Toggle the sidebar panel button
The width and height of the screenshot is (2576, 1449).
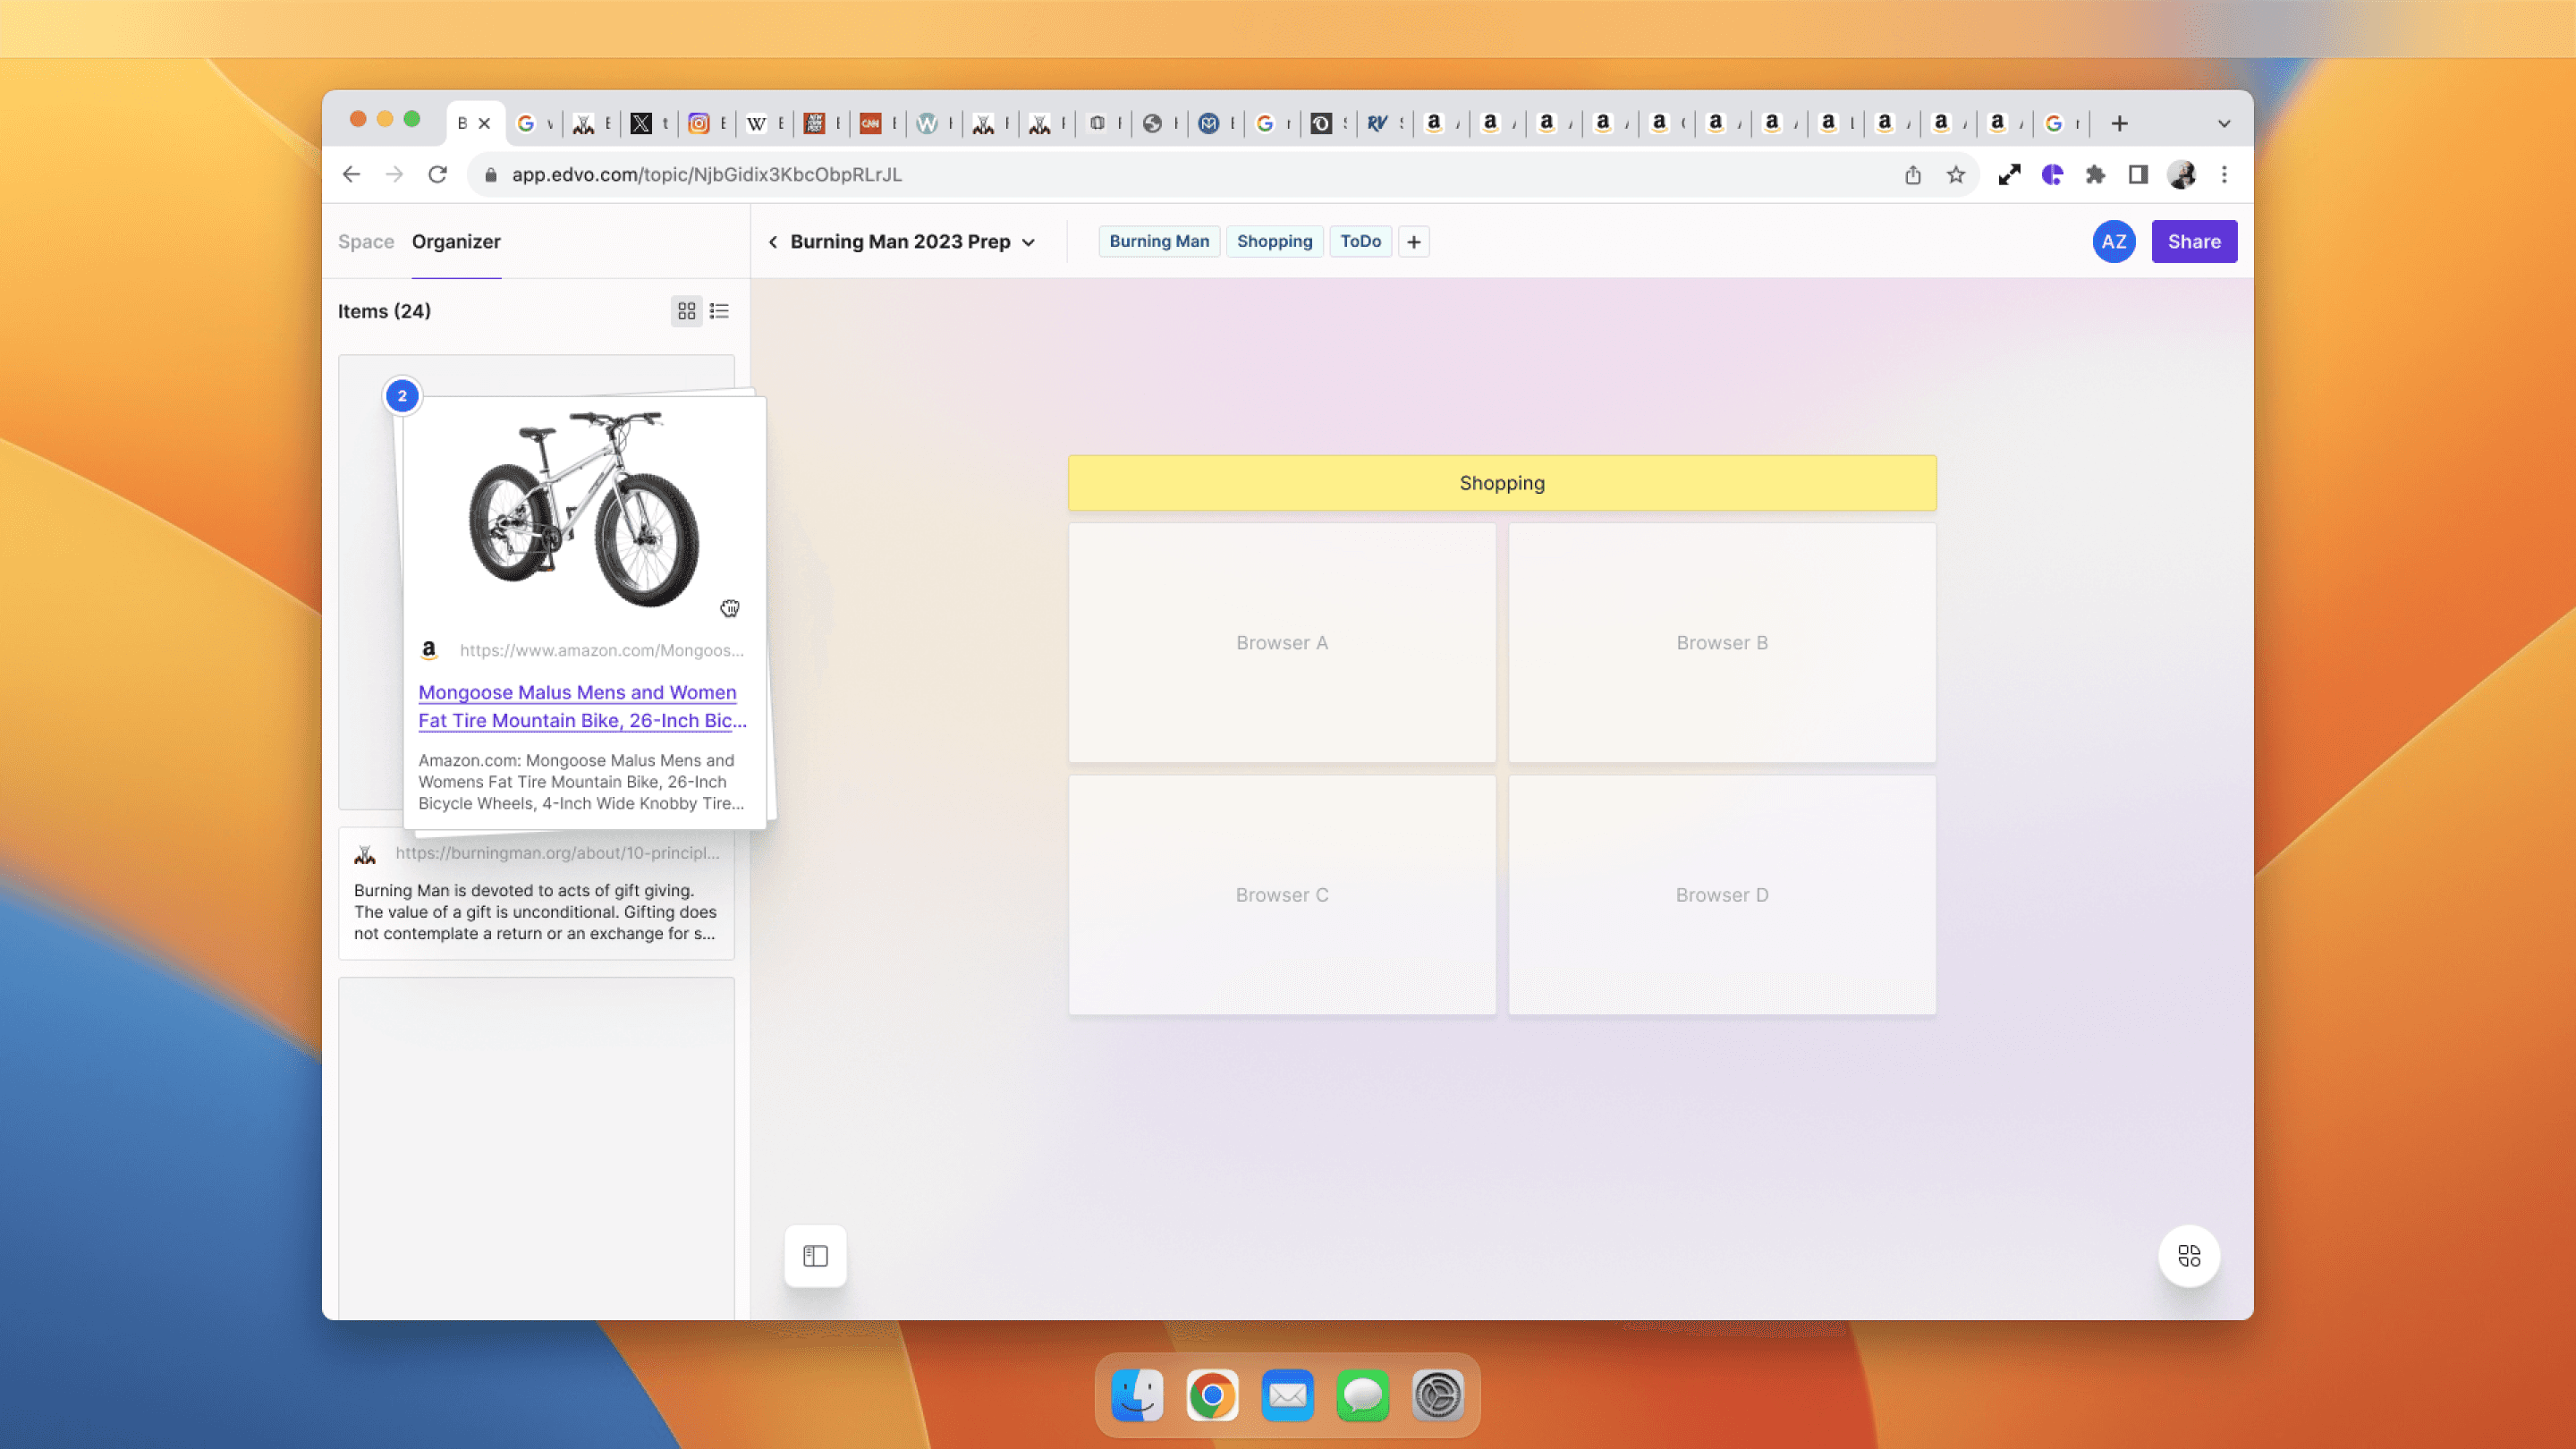(815, 1256)
